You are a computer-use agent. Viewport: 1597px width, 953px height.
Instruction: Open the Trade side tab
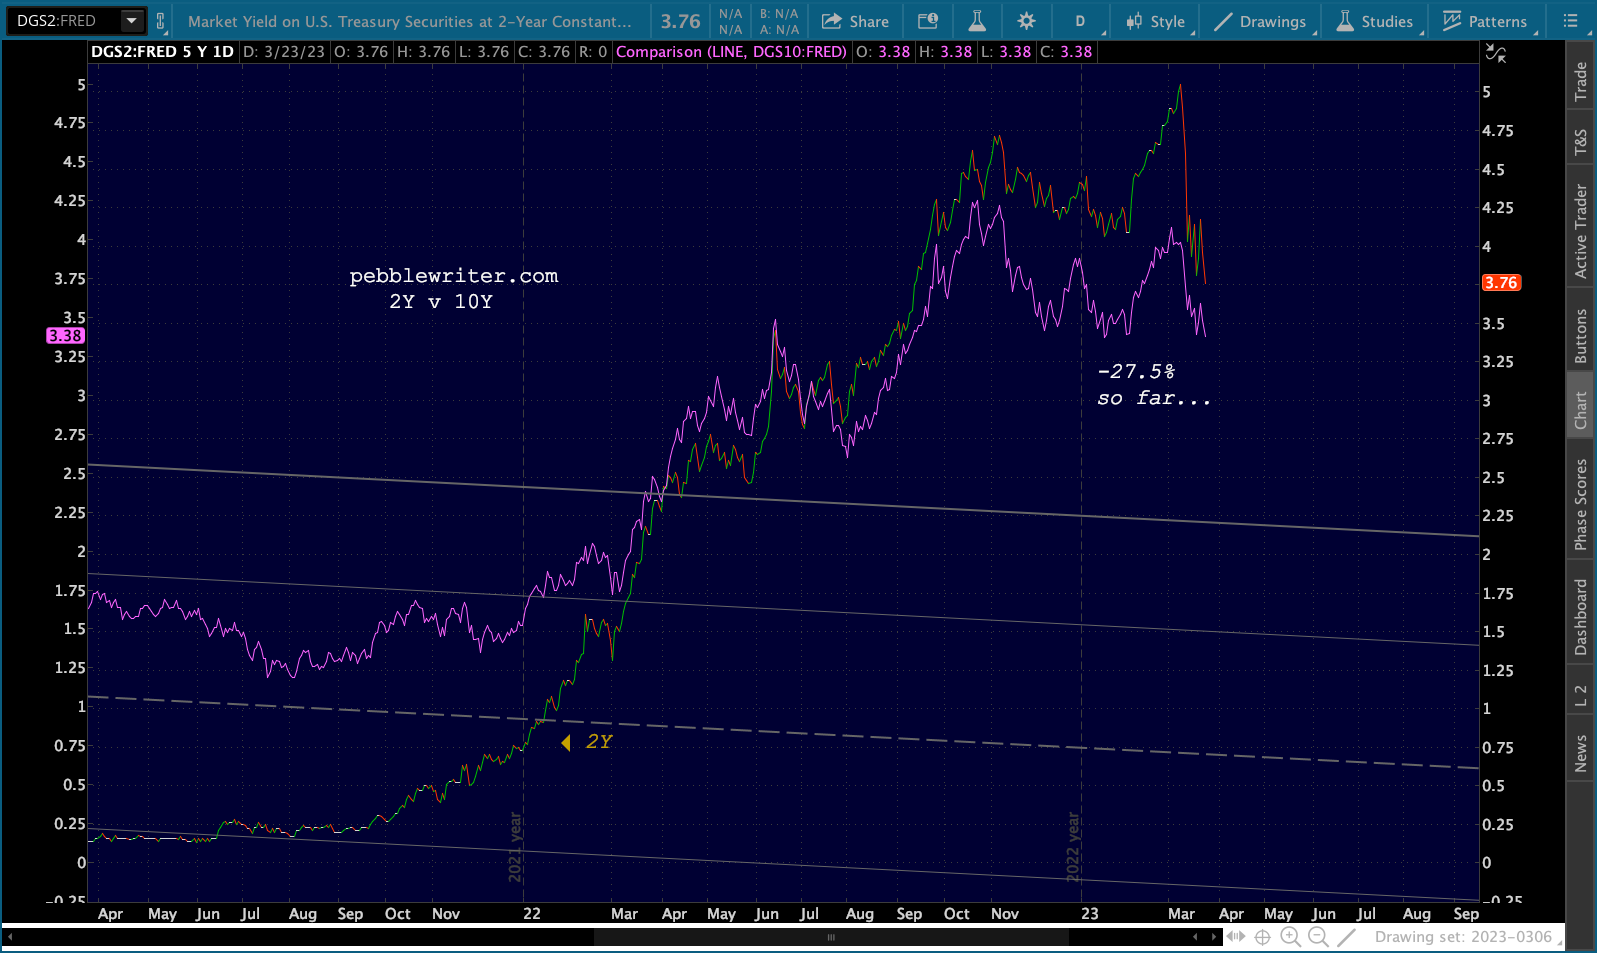(1581, 81)
